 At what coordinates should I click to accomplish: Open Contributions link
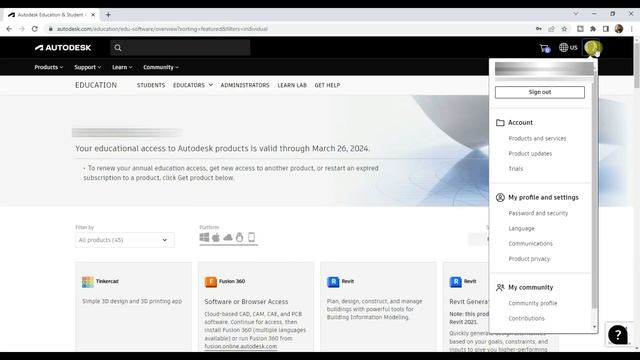(526, 318)
